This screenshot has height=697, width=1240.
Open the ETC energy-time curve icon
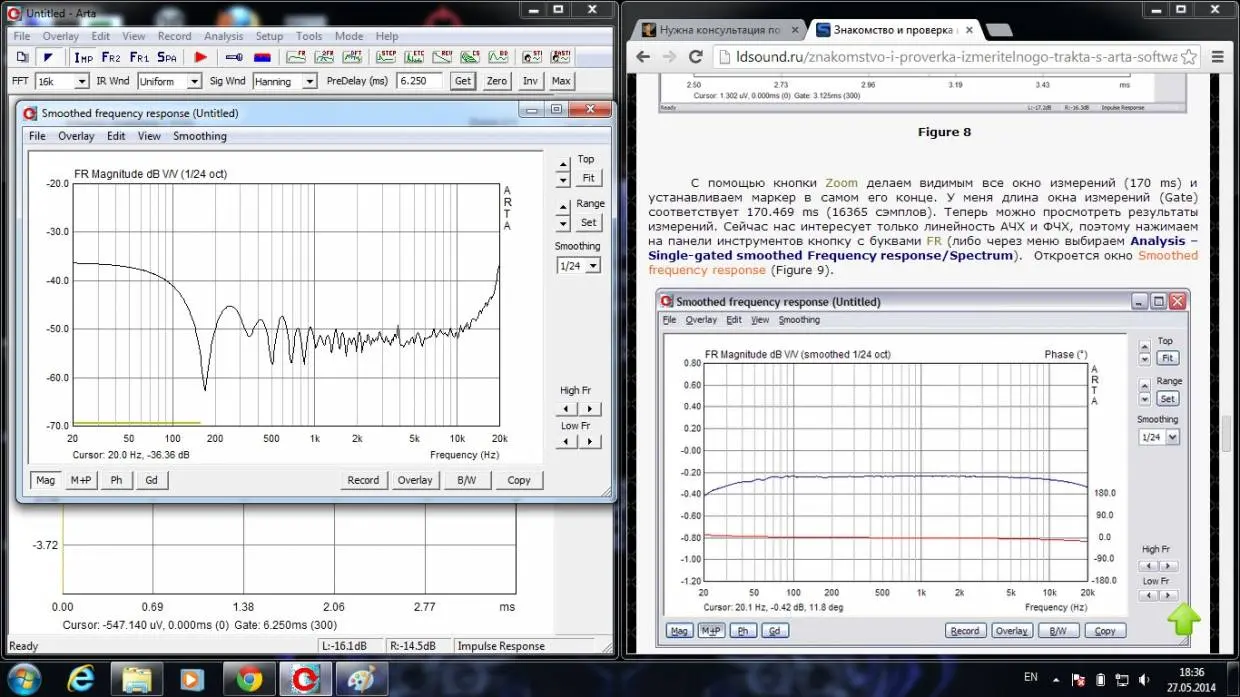click(414, 57)
